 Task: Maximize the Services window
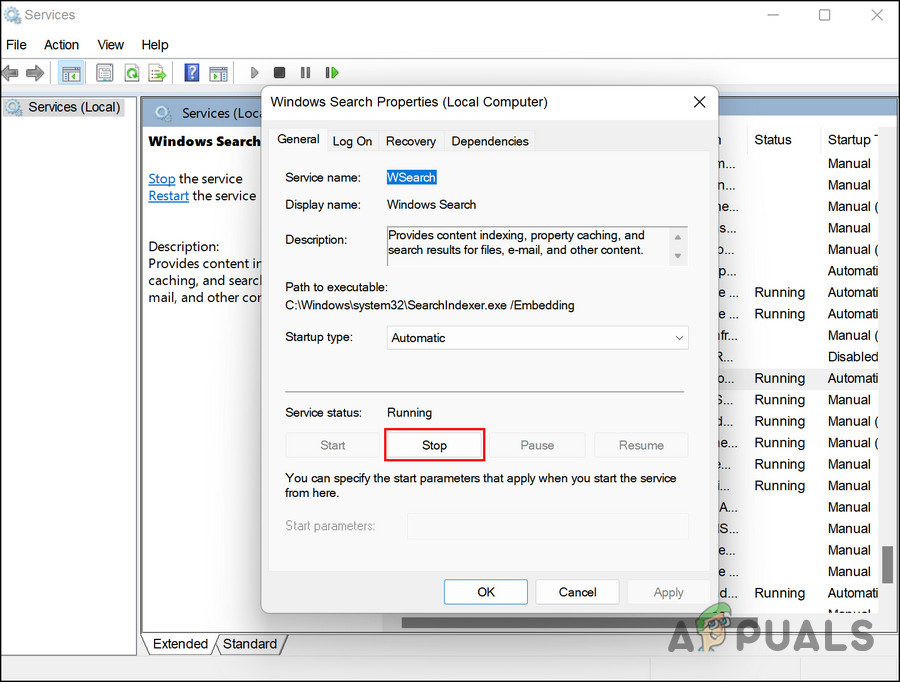click(824, 15)
